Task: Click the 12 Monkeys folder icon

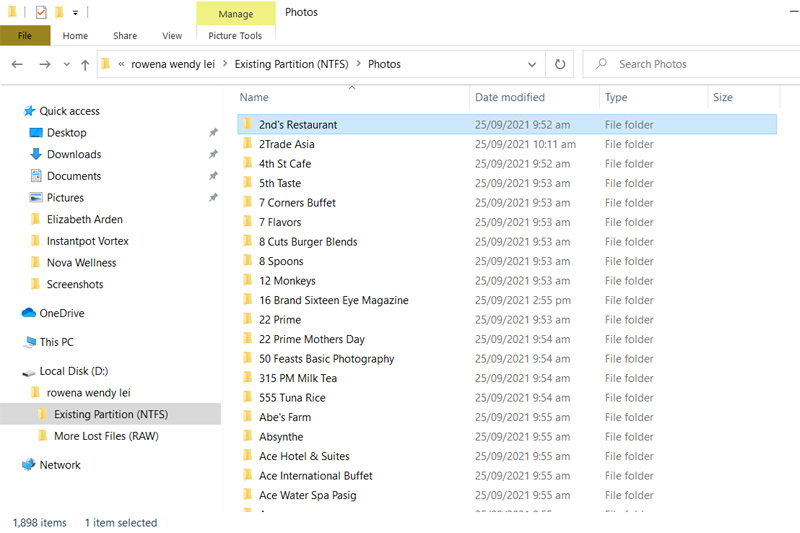Action: tap(248, 281)
